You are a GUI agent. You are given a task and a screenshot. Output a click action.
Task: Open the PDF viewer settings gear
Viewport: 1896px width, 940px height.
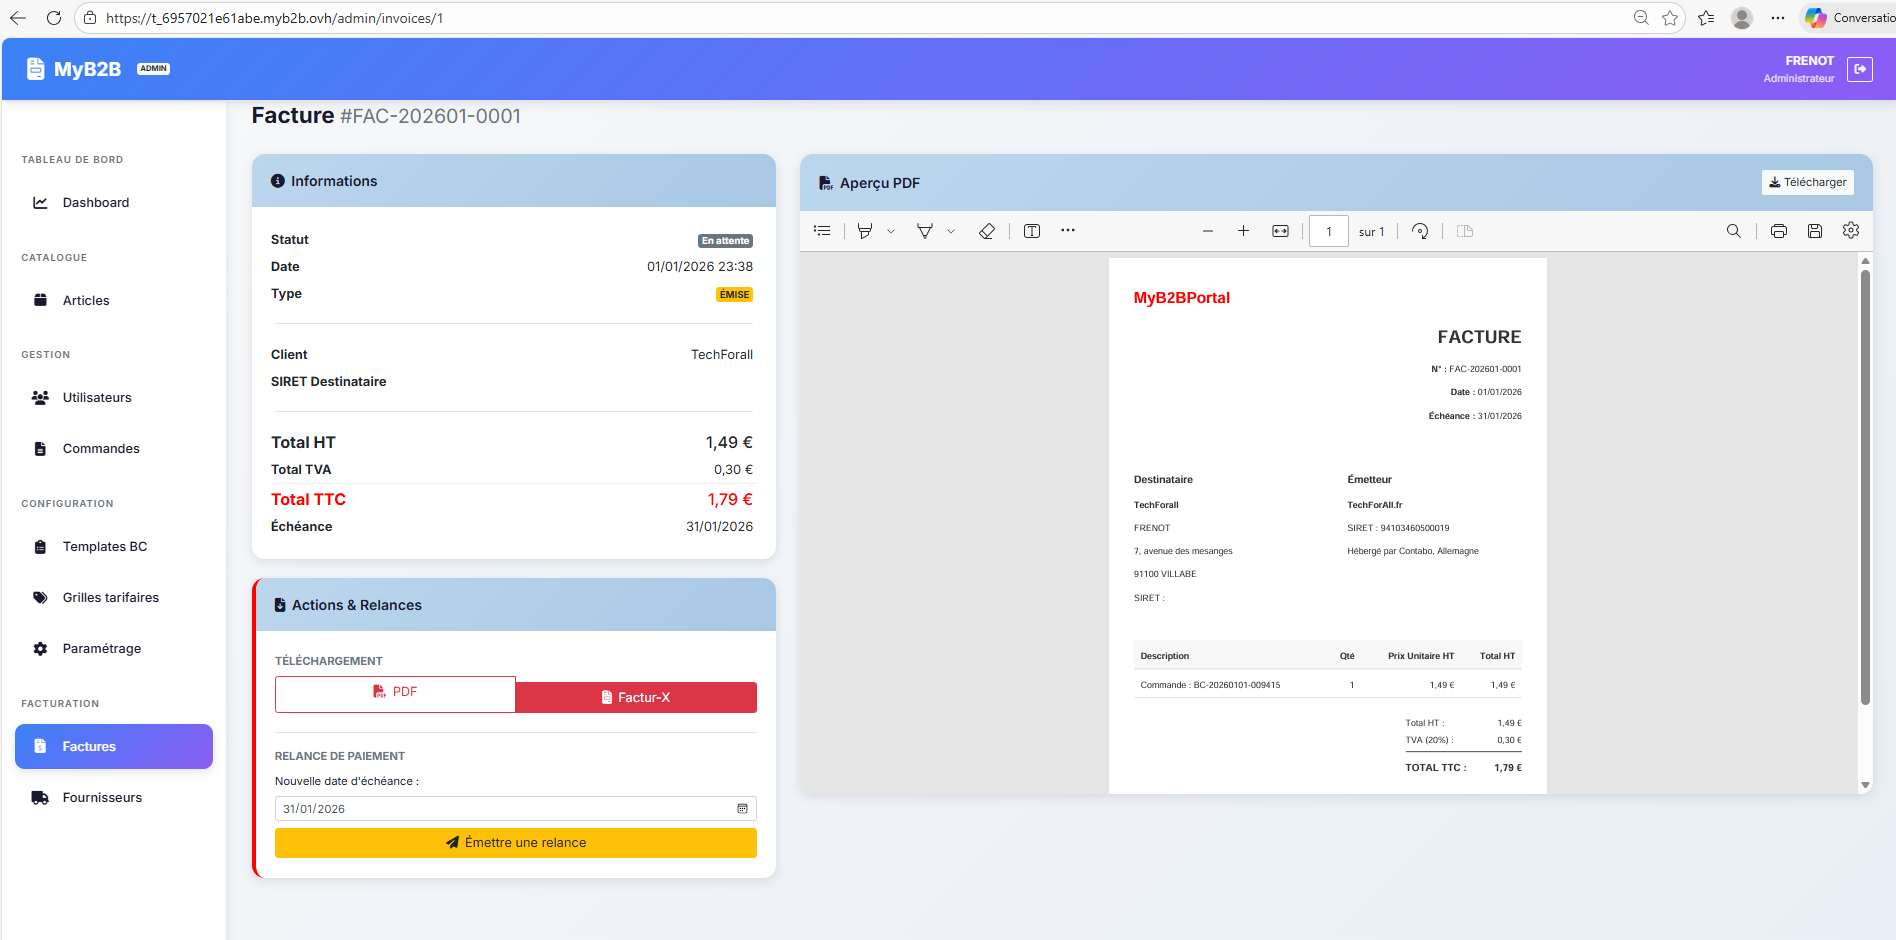pos(1851,231)
